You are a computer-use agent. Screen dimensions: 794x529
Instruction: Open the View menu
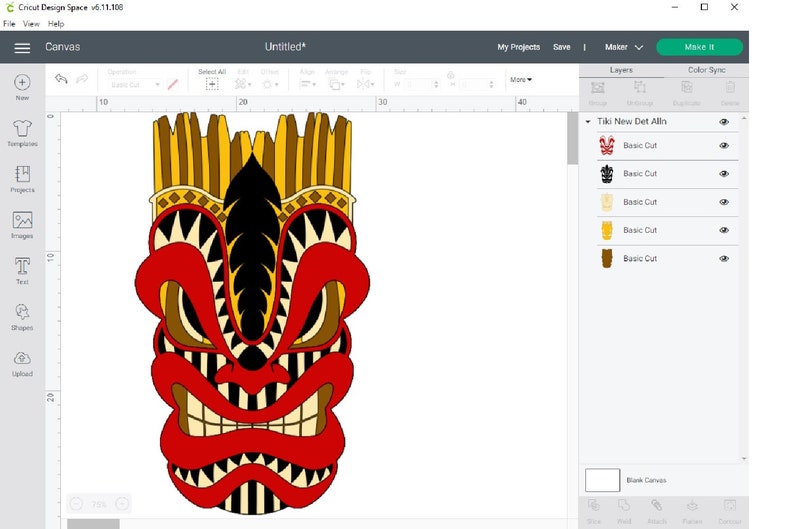[x=31, y=24]
